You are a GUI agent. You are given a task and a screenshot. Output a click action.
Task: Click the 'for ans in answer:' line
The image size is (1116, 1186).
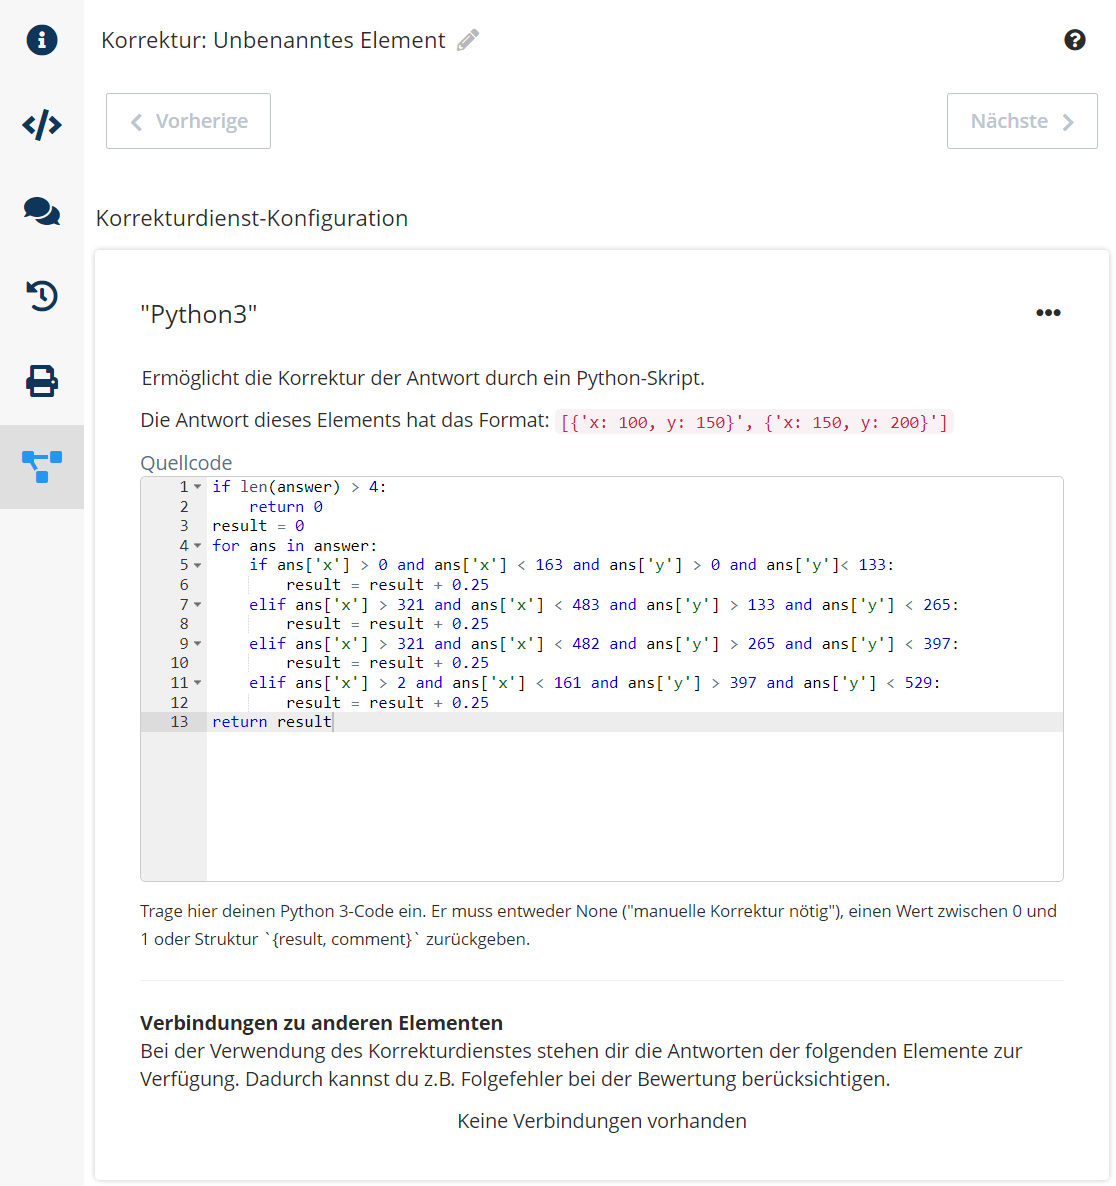[x=294, y=545]
